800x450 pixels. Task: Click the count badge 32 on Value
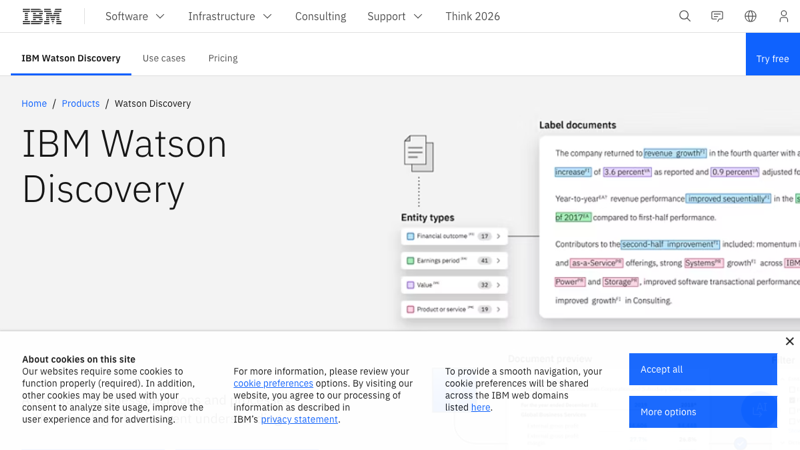point(484,285)
